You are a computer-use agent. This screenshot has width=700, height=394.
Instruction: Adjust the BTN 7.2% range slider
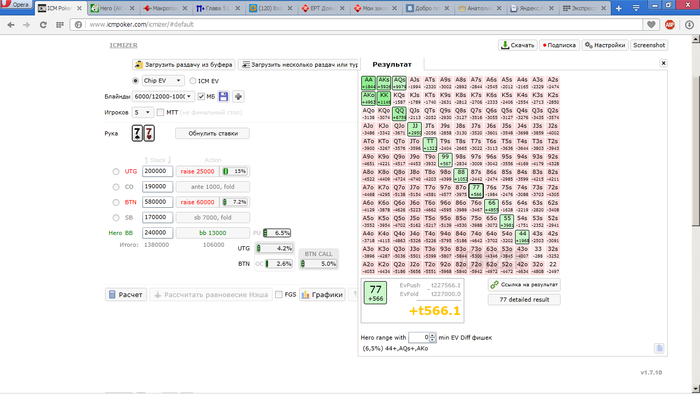pyautogui.click(x=235, y=202)
